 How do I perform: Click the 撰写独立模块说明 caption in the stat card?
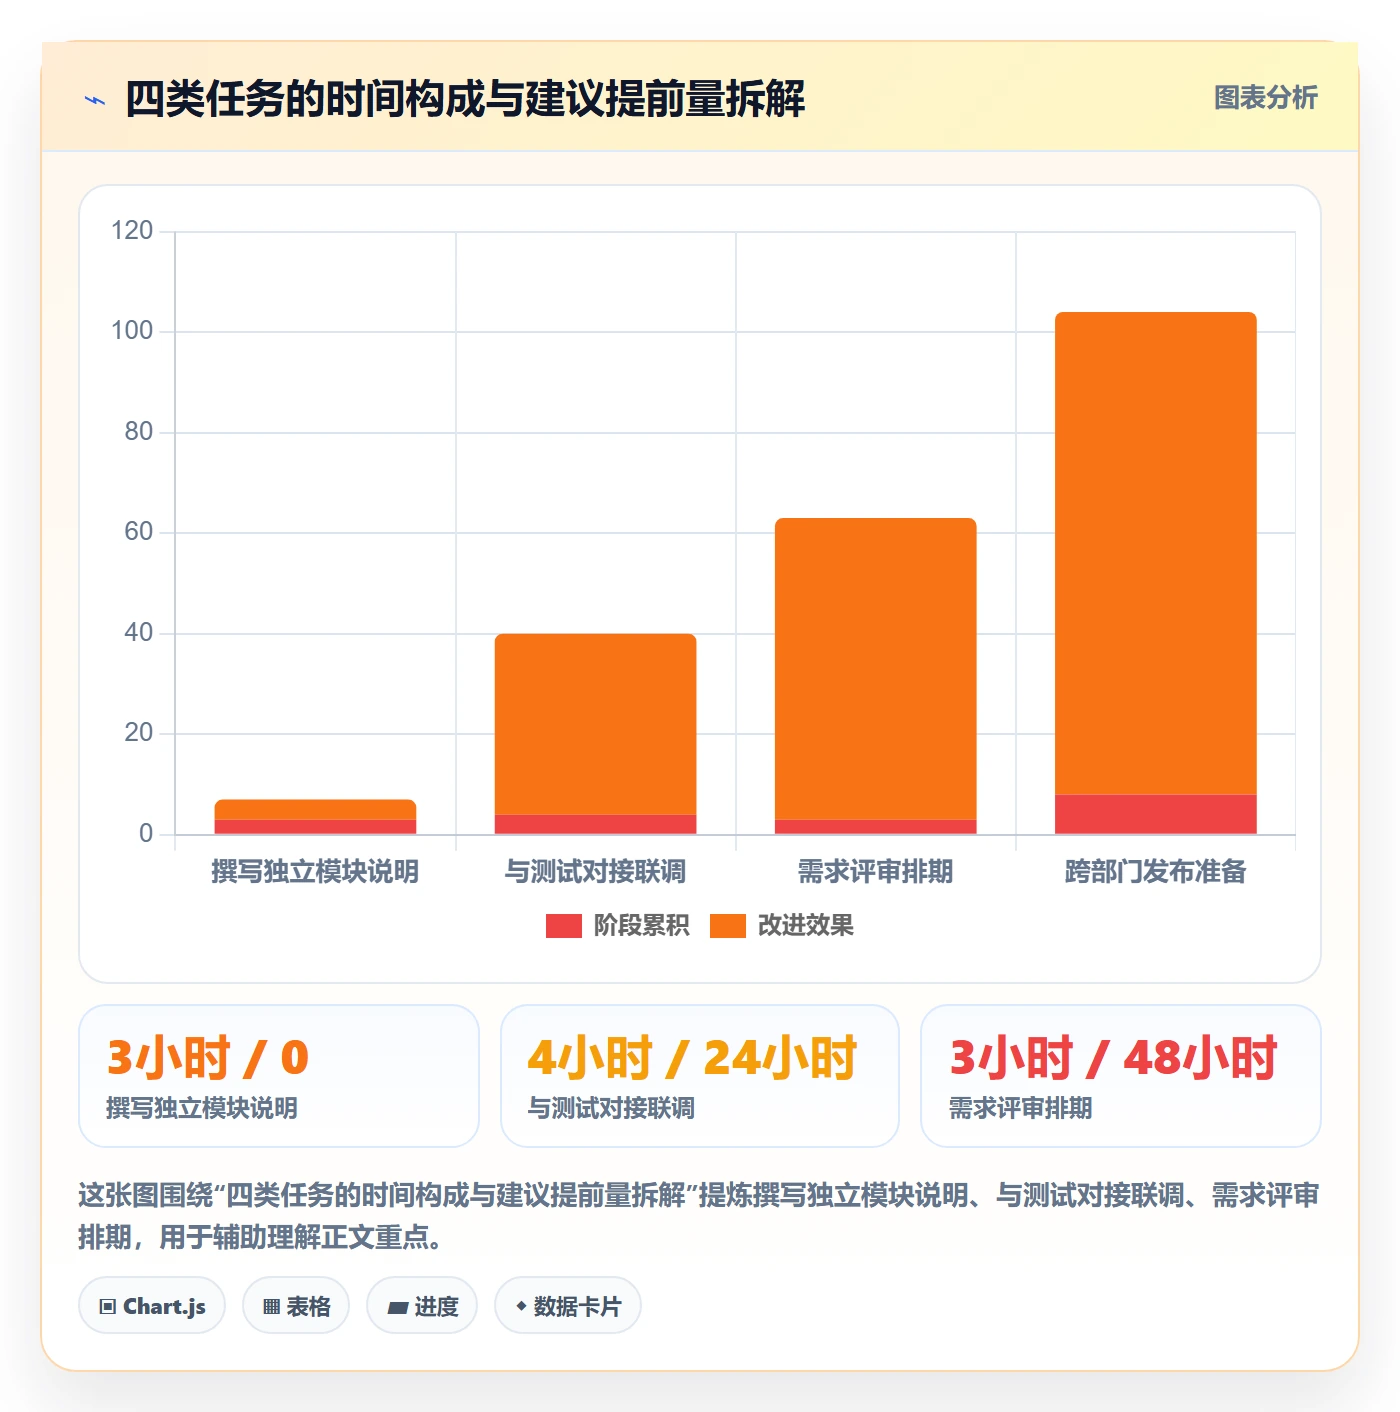pyautogui.click(x=202, y=1108)
